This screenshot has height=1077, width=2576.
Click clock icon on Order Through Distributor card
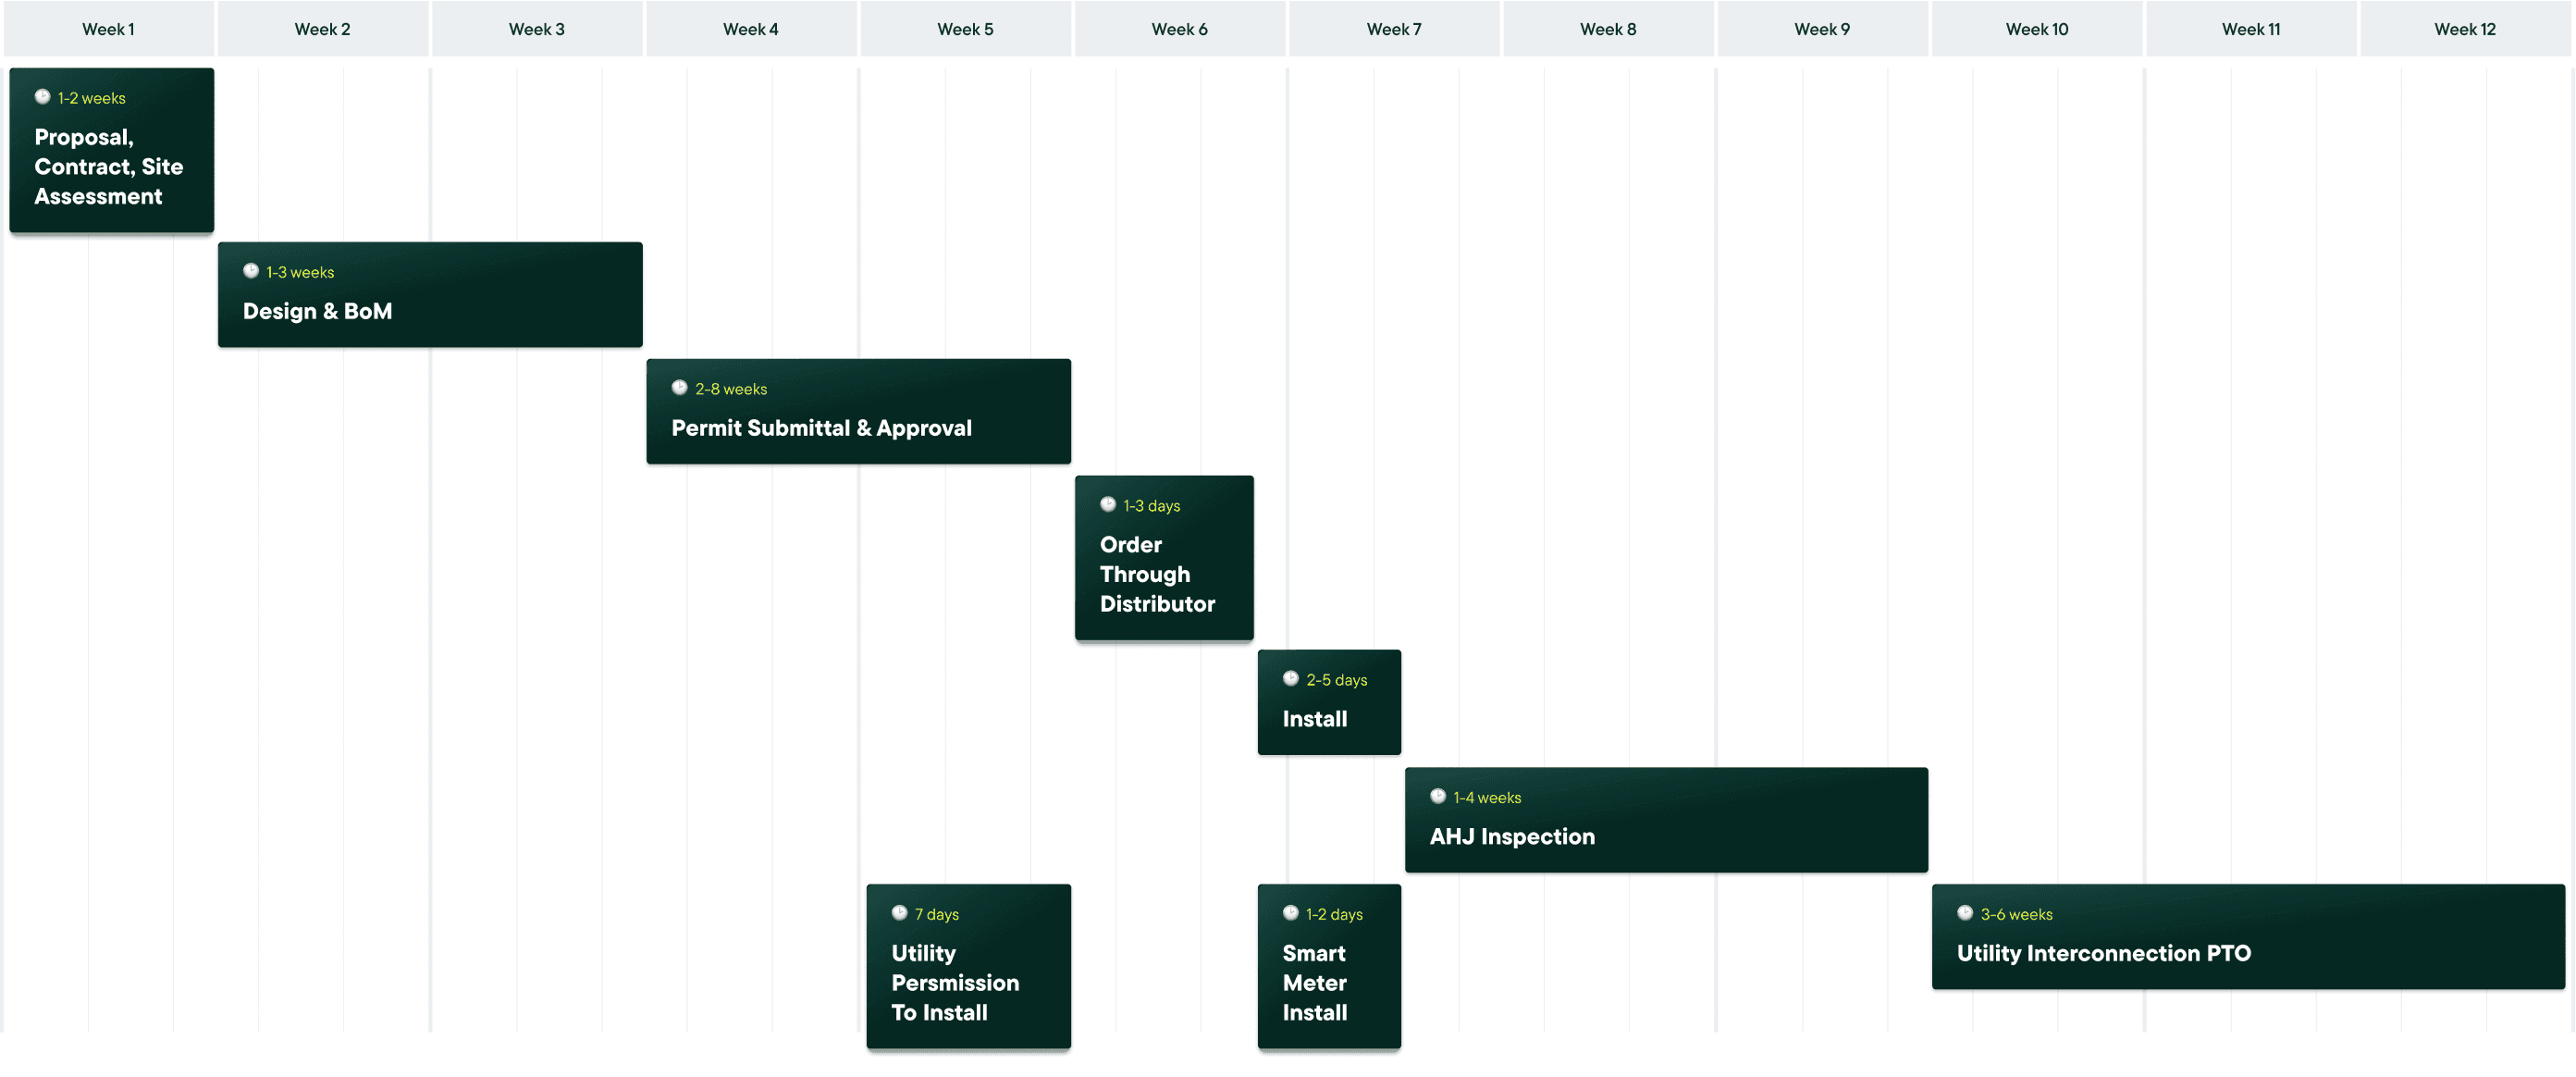(x=1108, y=505)
